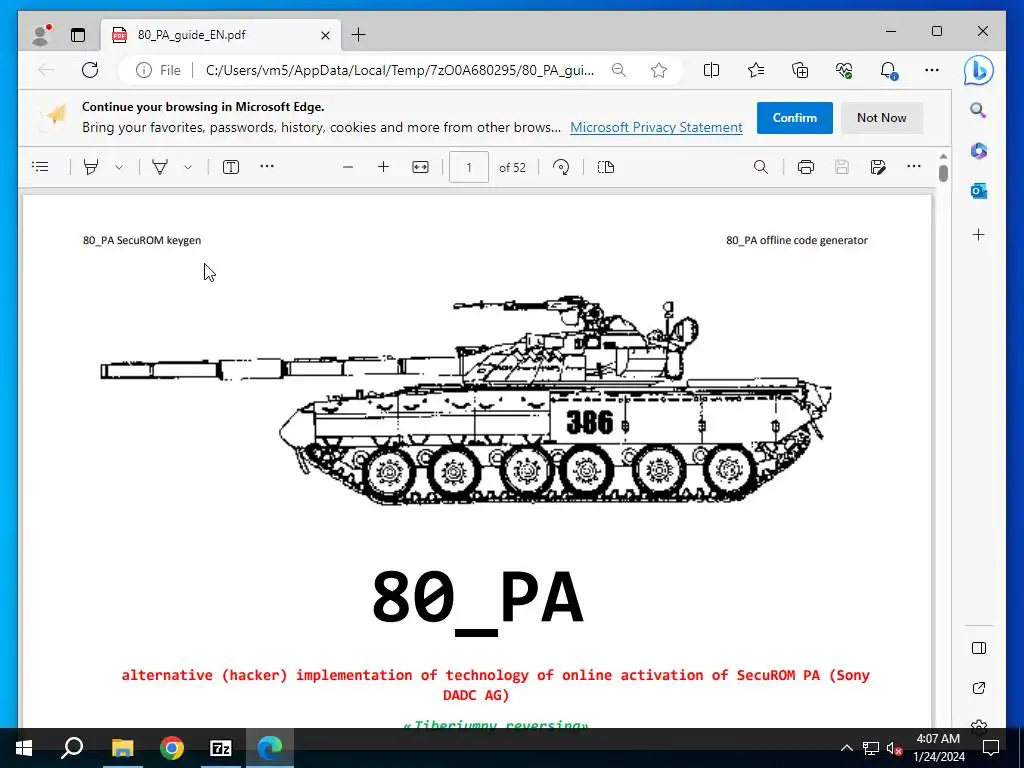The image size is (1024, 768).
Task: Open the tab actions menu icon
Action: click(78, 35)
